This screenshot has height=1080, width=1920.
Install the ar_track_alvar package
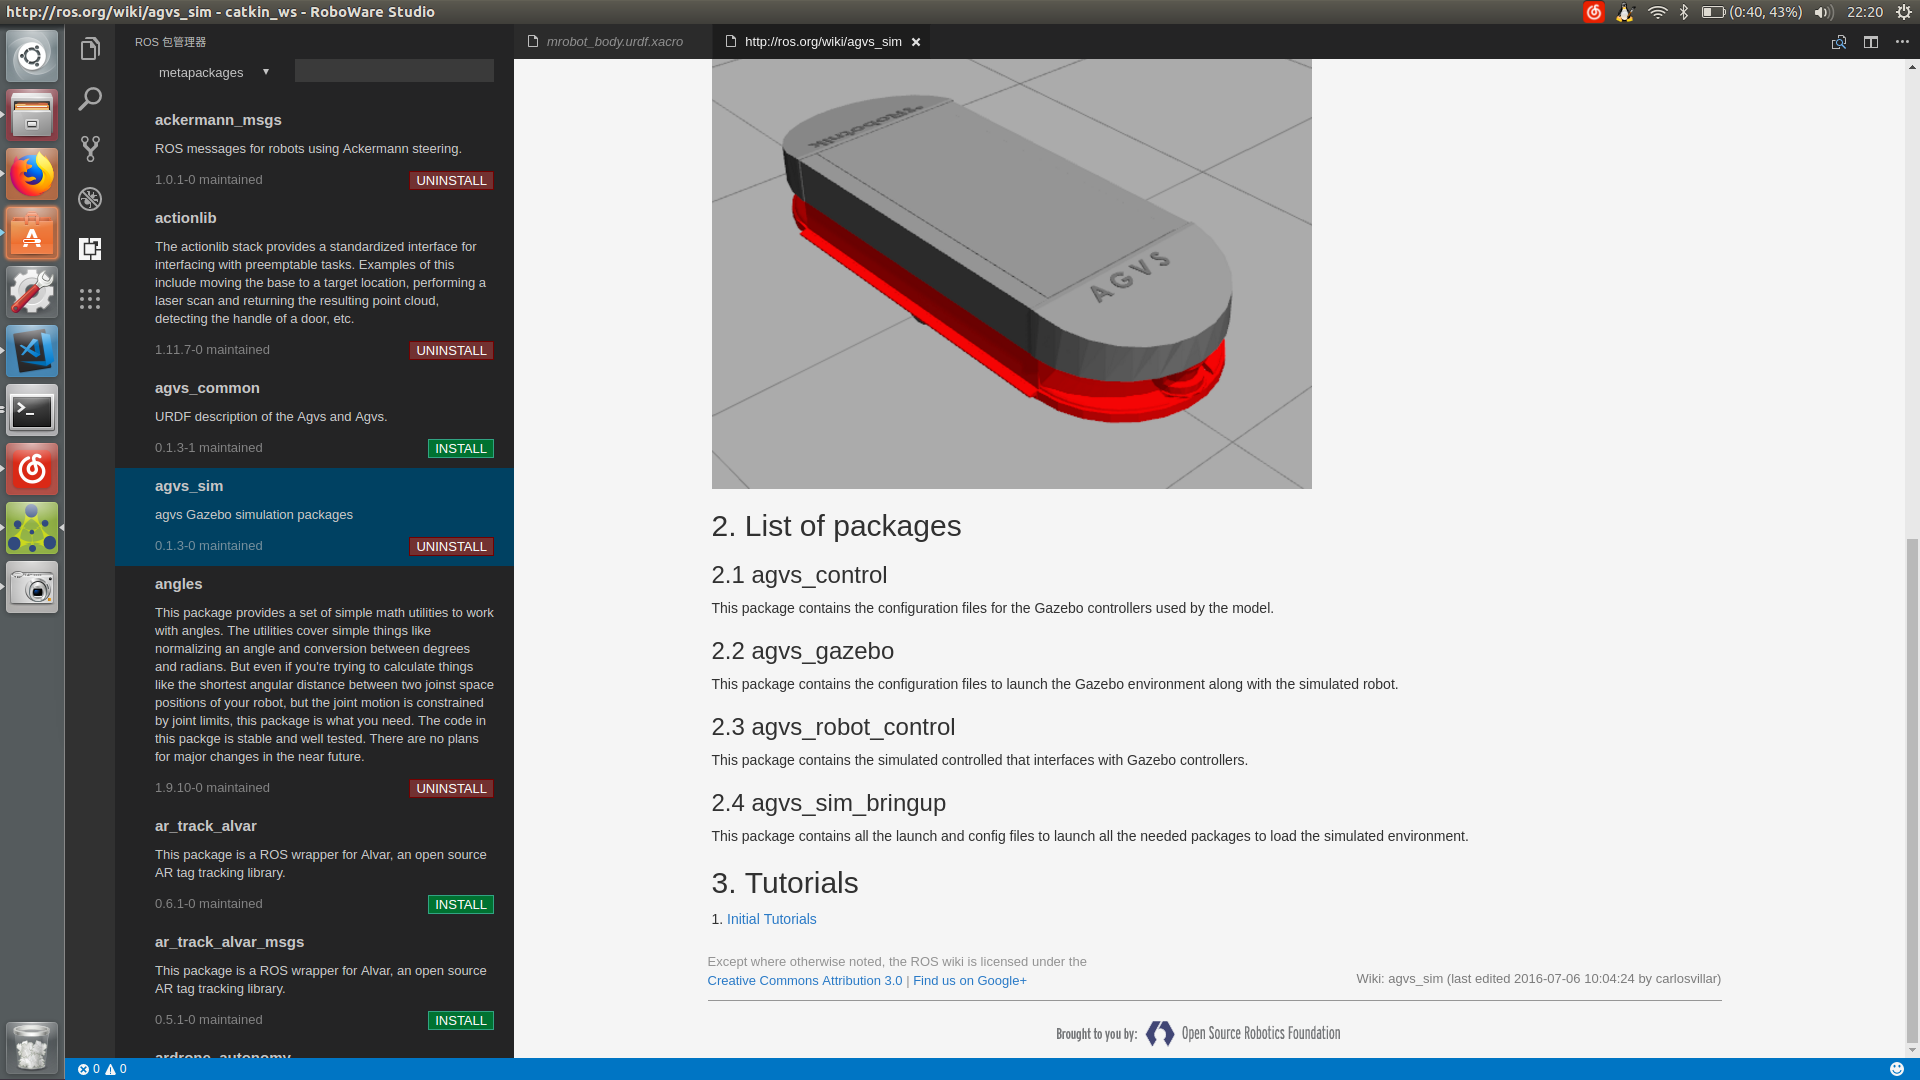click(460, 905)
